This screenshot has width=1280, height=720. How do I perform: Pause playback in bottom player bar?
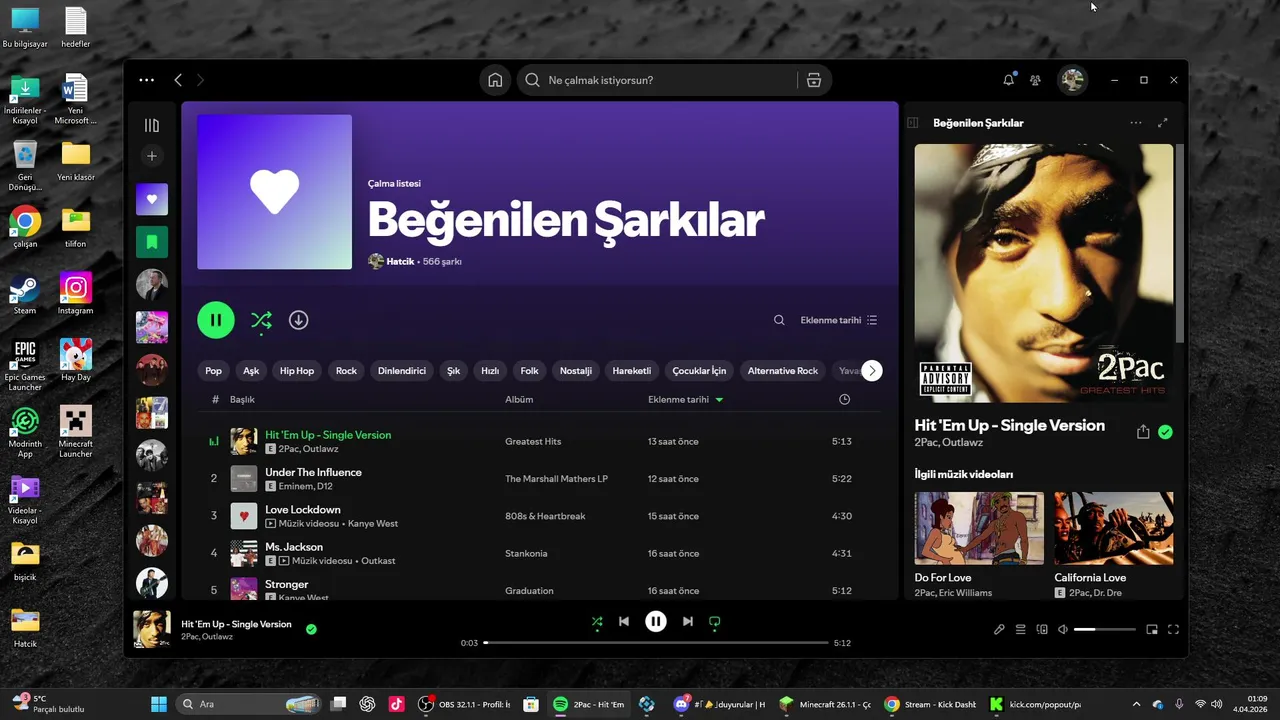pos(656,621)
